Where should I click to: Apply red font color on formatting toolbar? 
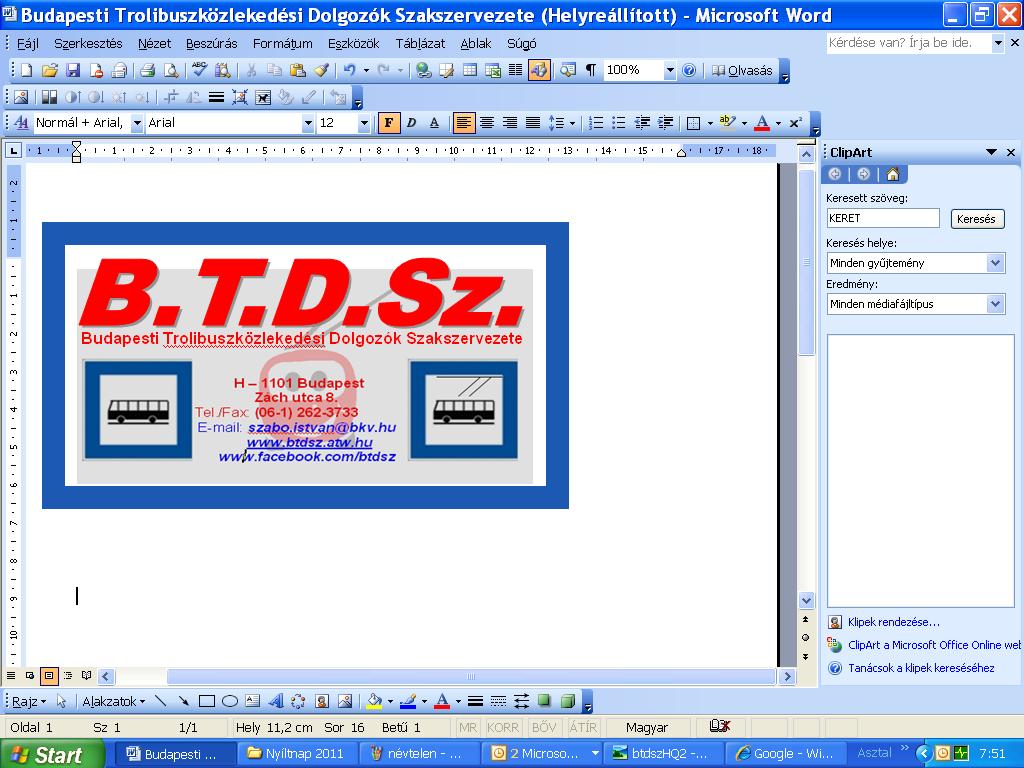(x=762, y=123)
